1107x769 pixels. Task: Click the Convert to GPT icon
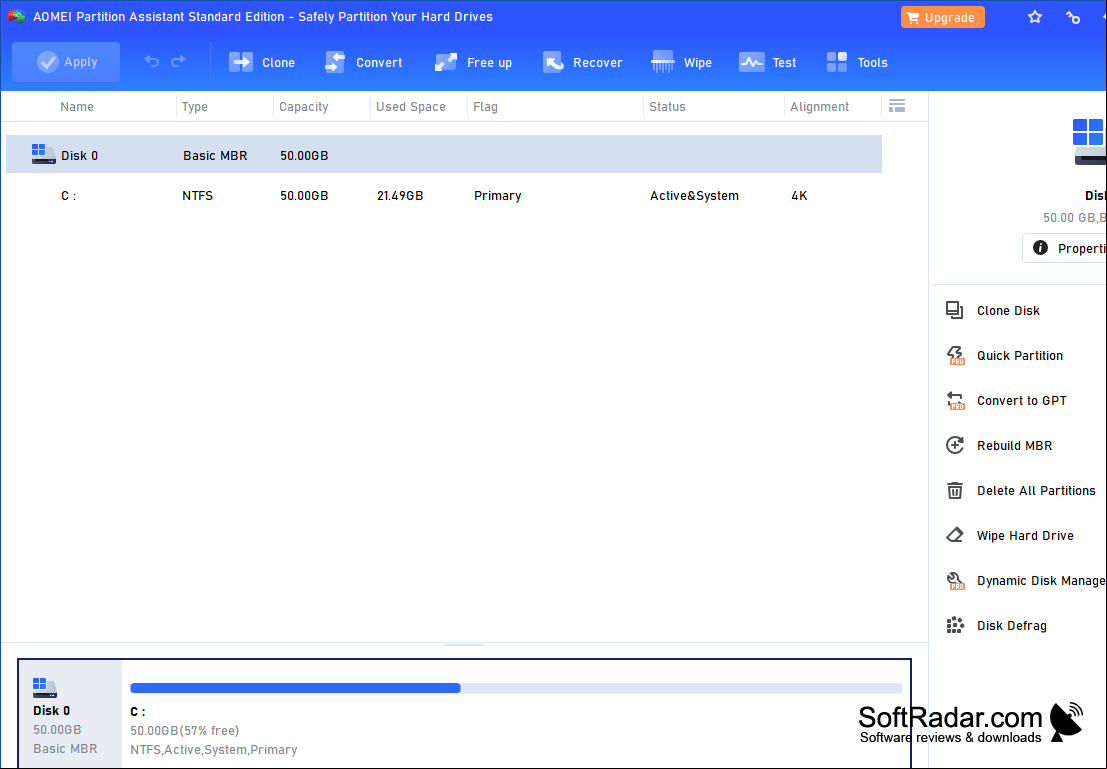955,400
